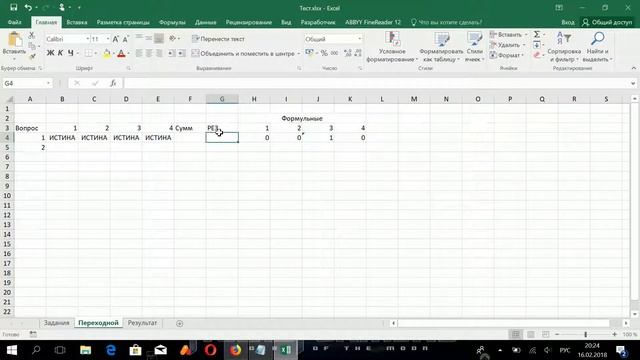Click the Normal view icon in status bar

tap(516, 334)
